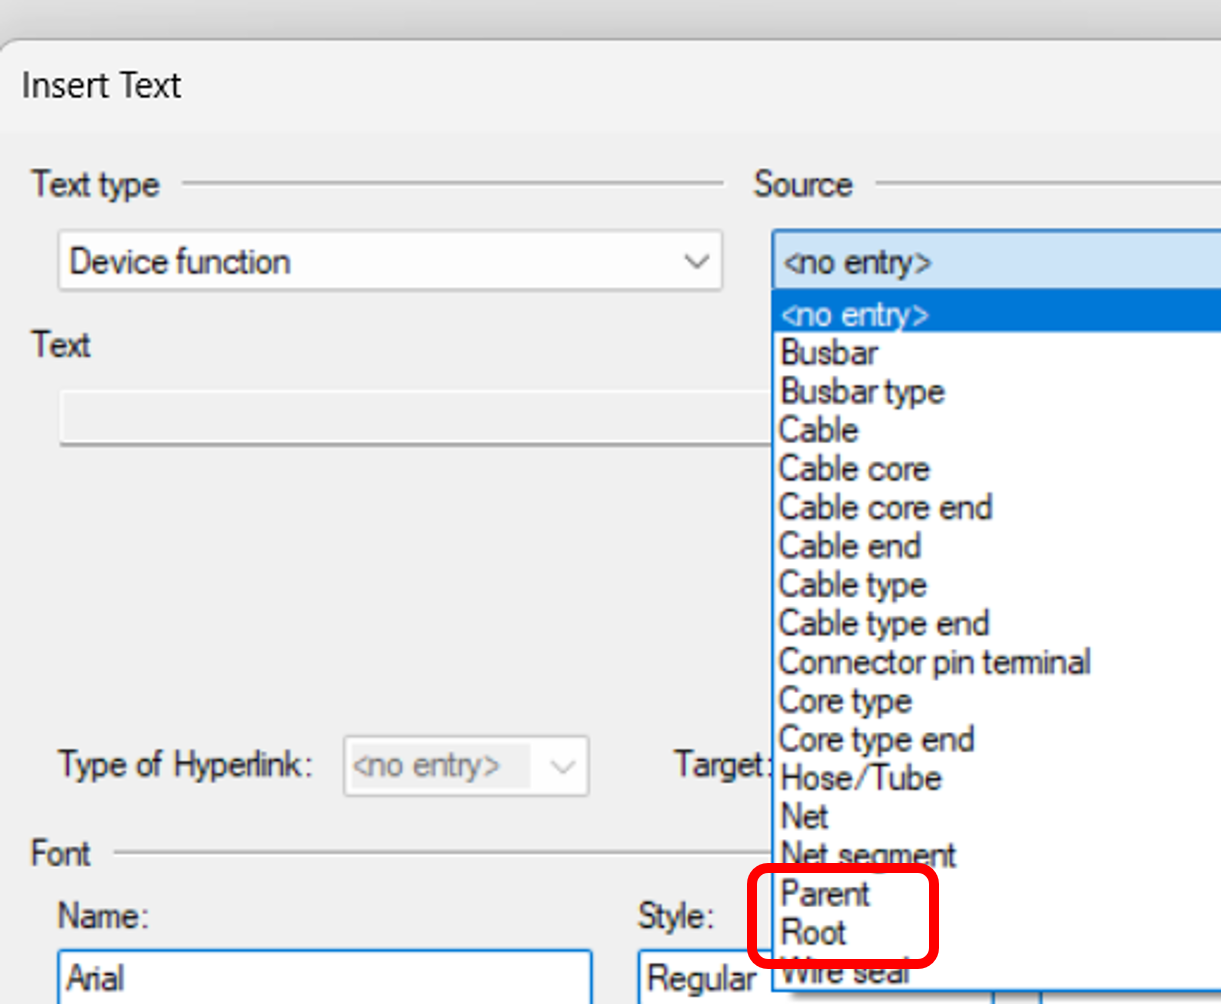
Task: Click the font Name field showing Arial
Action: [325, 977]
